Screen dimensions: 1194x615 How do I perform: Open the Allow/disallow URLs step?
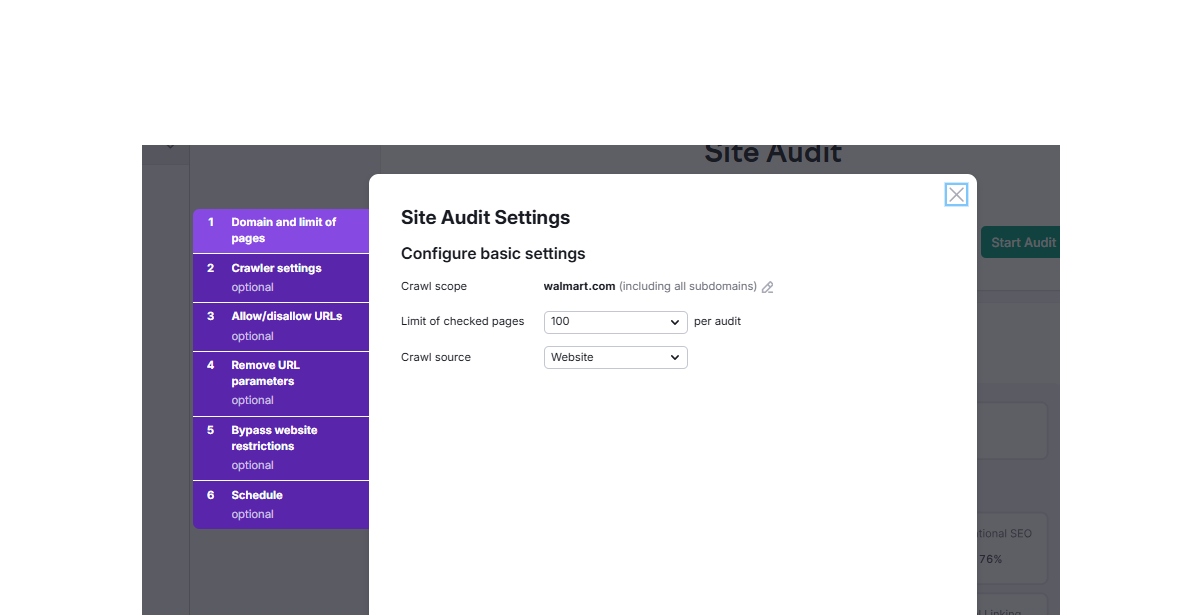[x=281, y=325]
